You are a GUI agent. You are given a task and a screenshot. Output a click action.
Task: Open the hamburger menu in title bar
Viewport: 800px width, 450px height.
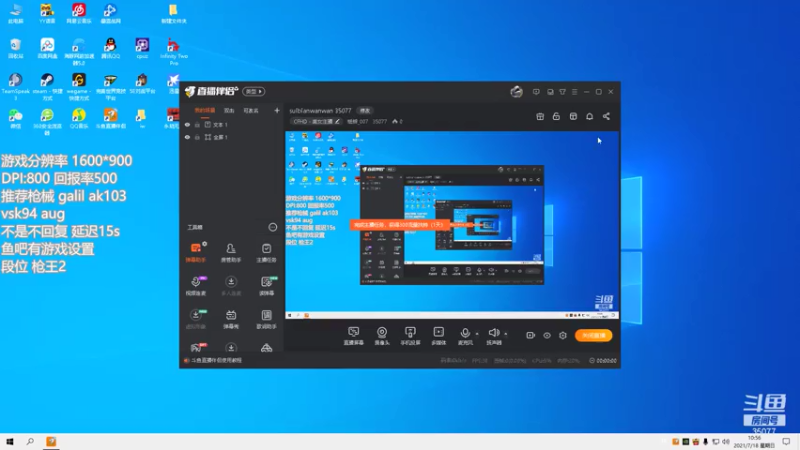(x=574, y=92)
